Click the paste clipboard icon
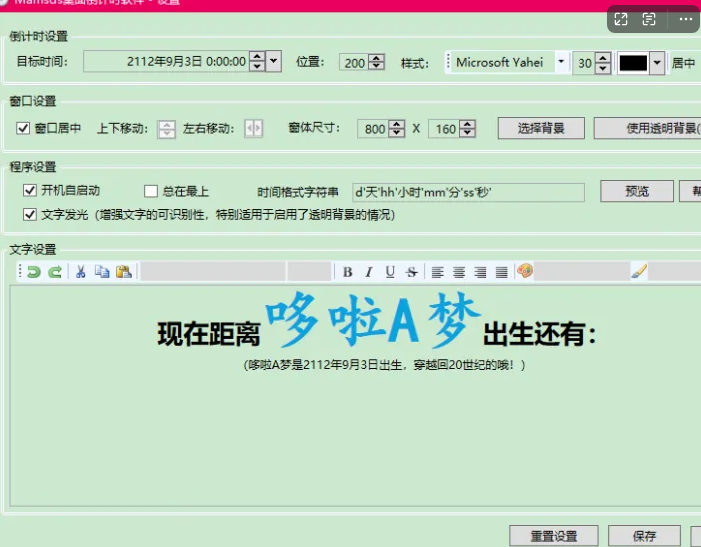The height and width of the screenshot is (547, 701). coord(123,272)
